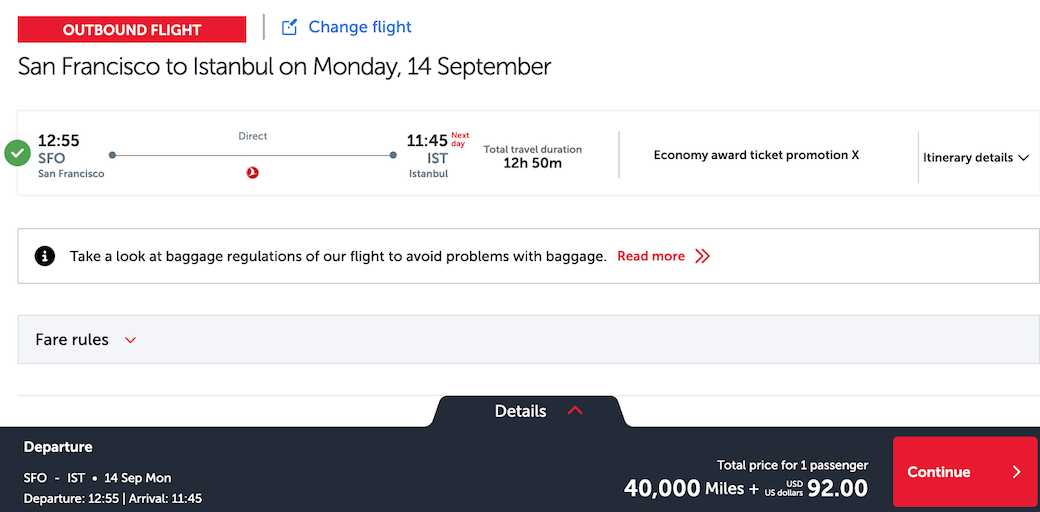
Task: Expand the Fare rules section
Action: point(72,340)
